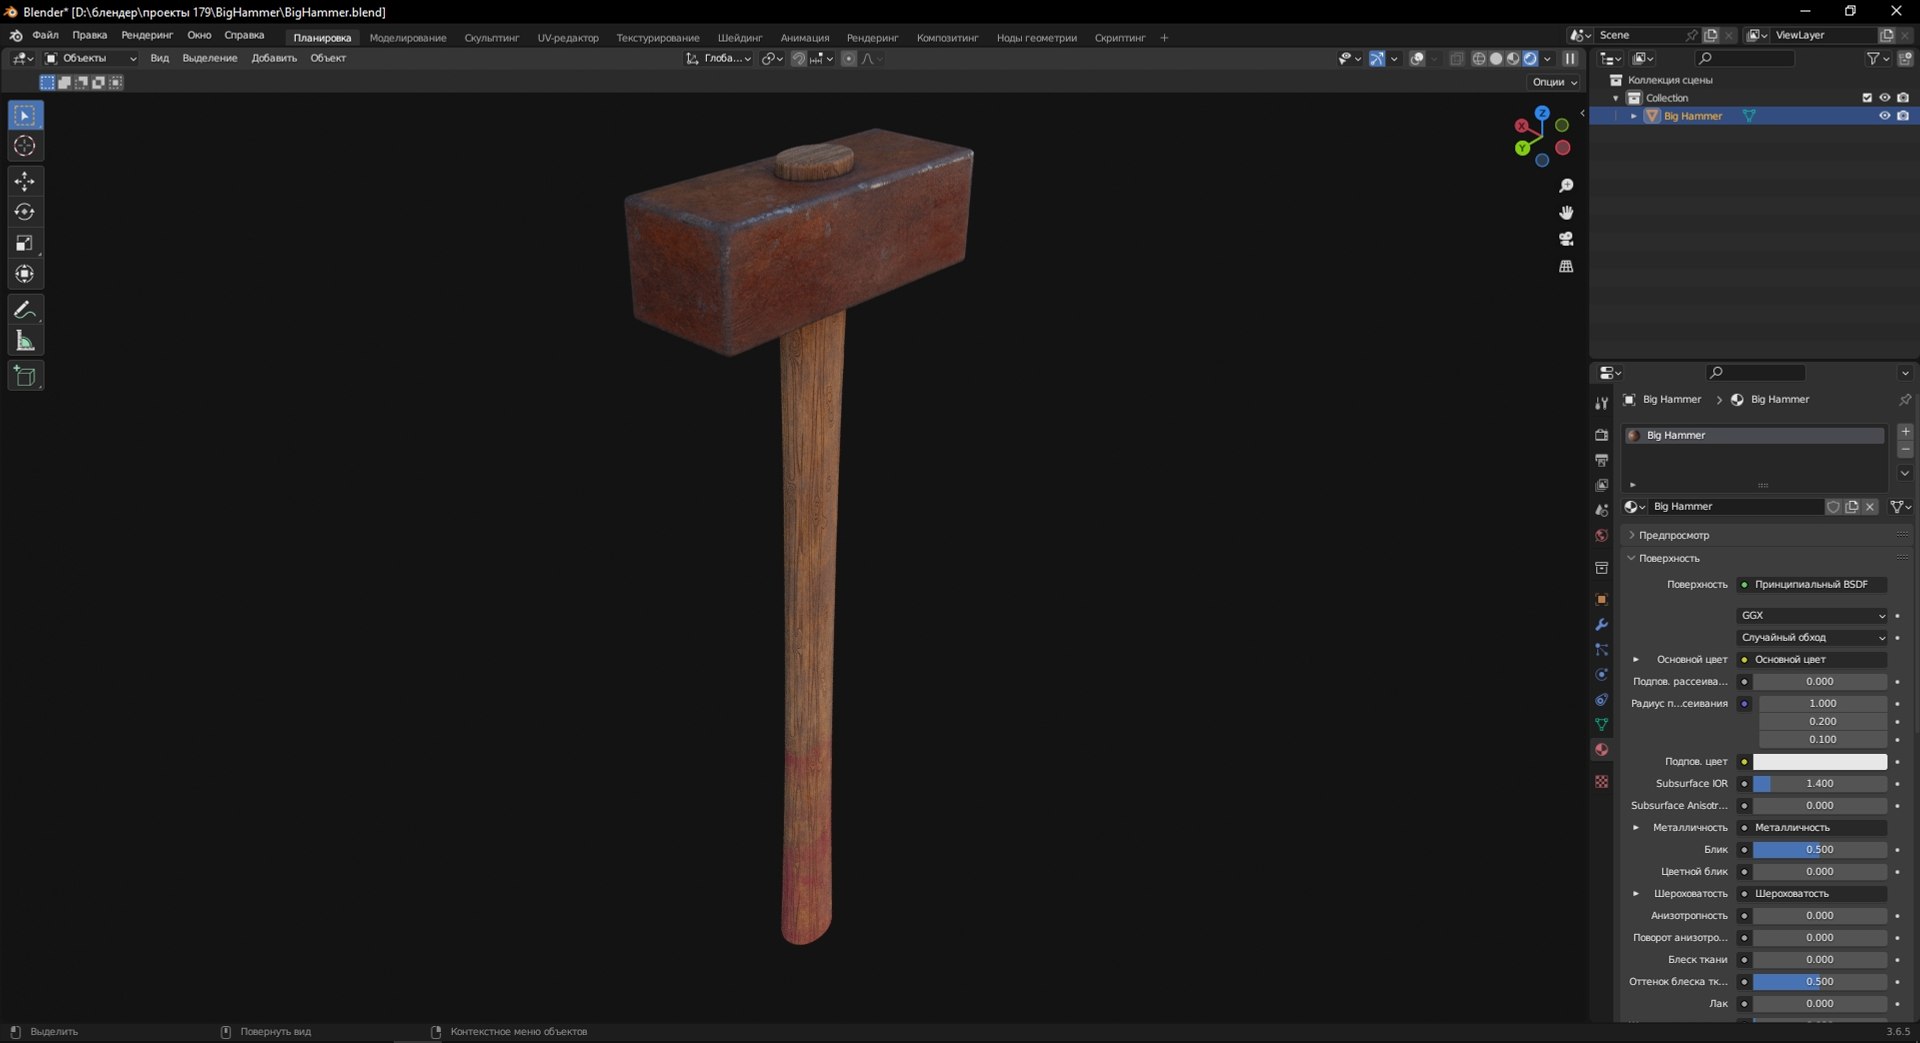
Task: Open the Render properties tab icon
Action: (x=1601, y=435)
